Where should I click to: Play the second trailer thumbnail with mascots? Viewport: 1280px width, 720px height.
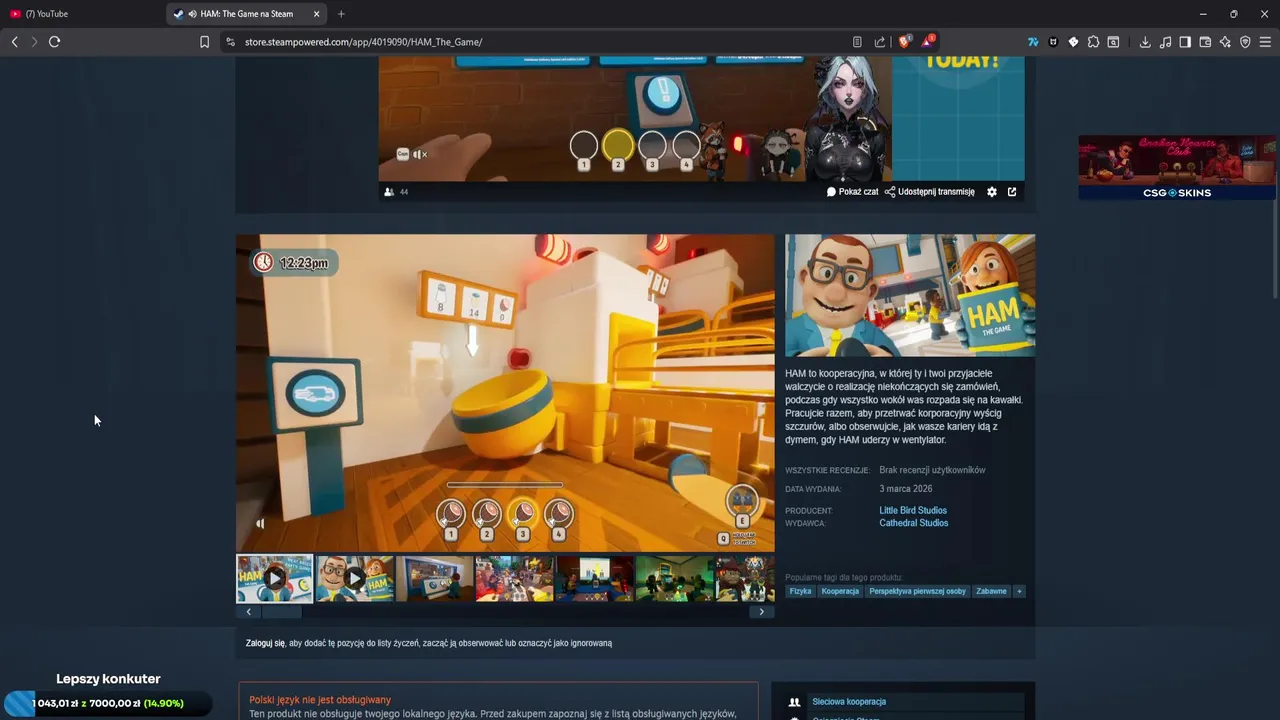(x=355, y=578)
